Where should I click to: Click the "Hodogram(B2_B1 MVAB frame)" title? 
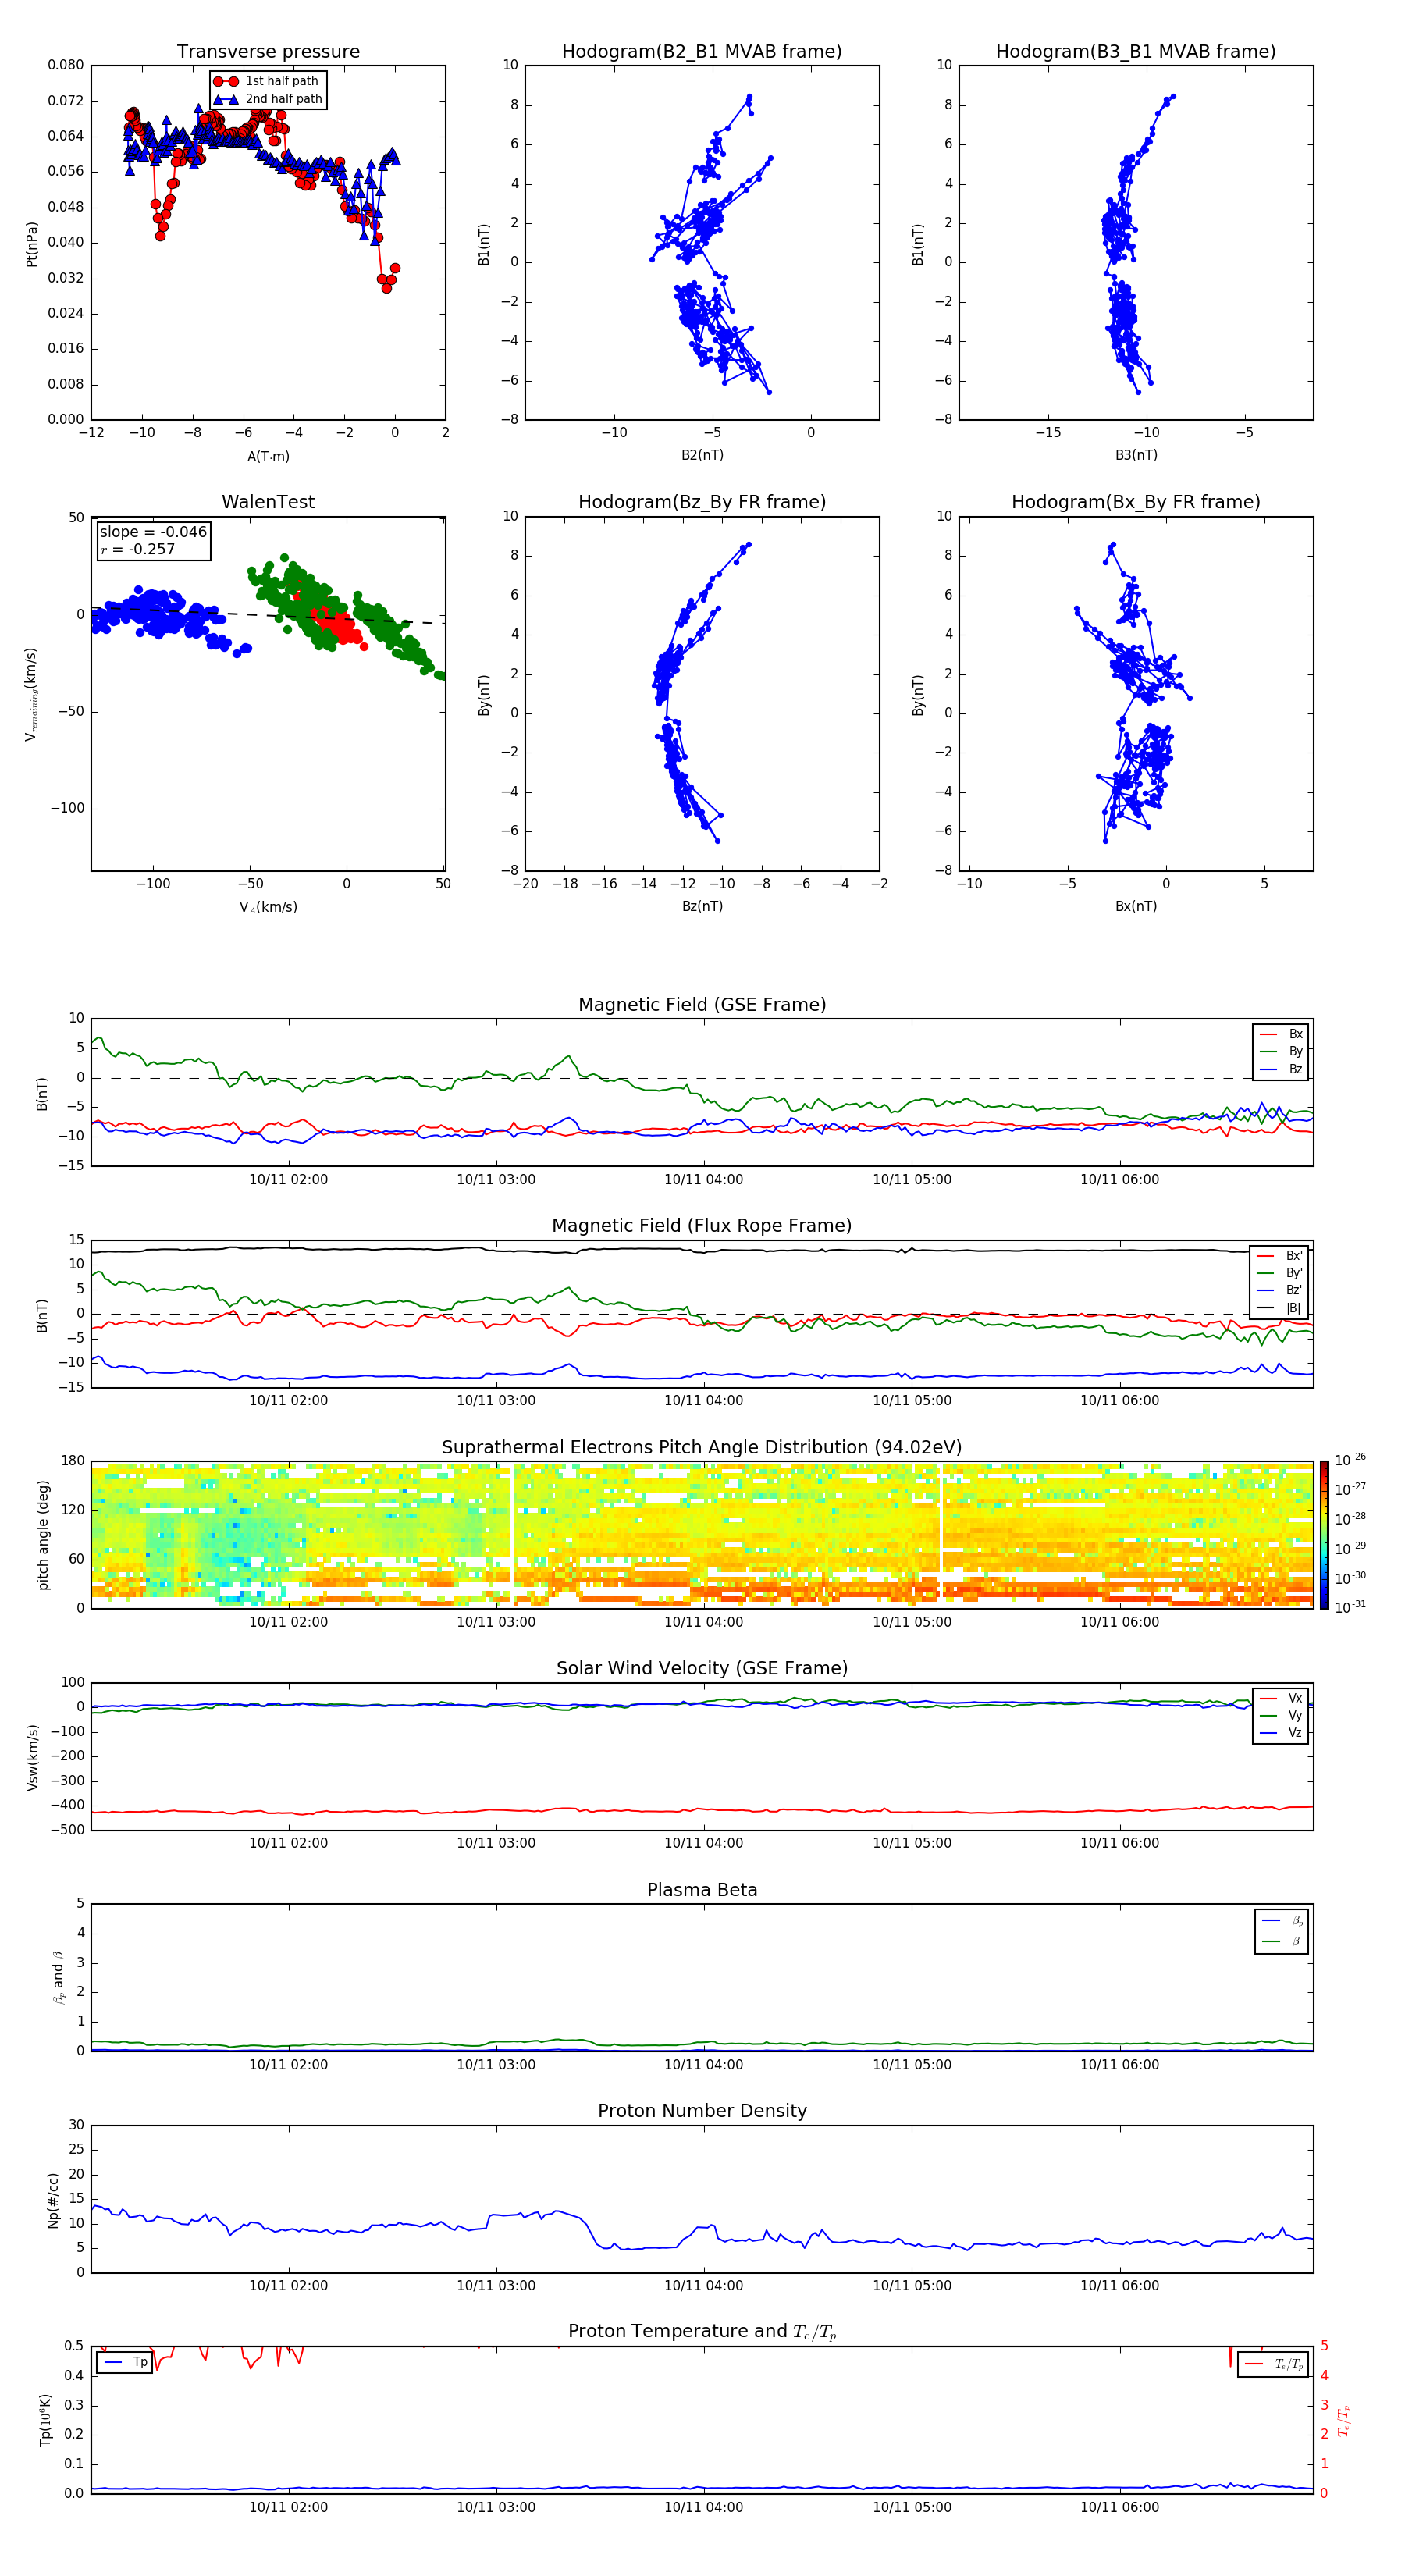(702, 51)
